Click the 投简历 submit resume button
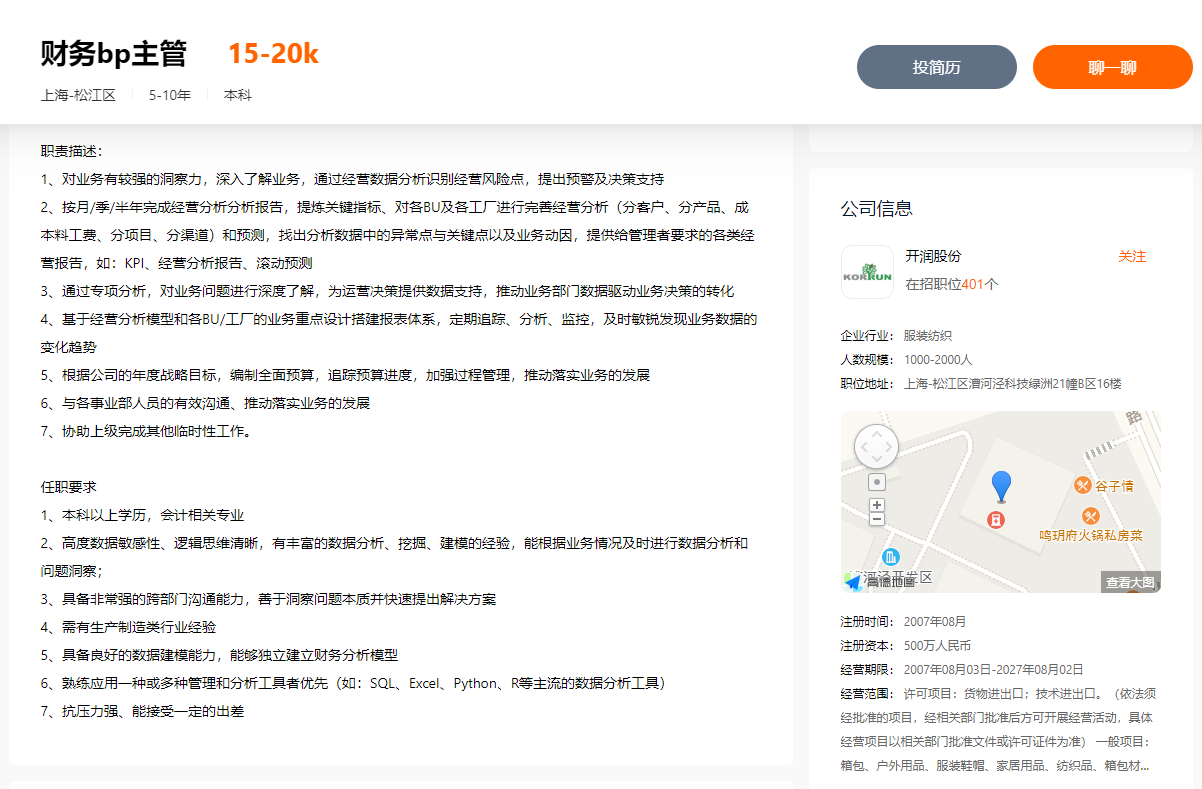 pyautogui.click(x=936, y=67)
